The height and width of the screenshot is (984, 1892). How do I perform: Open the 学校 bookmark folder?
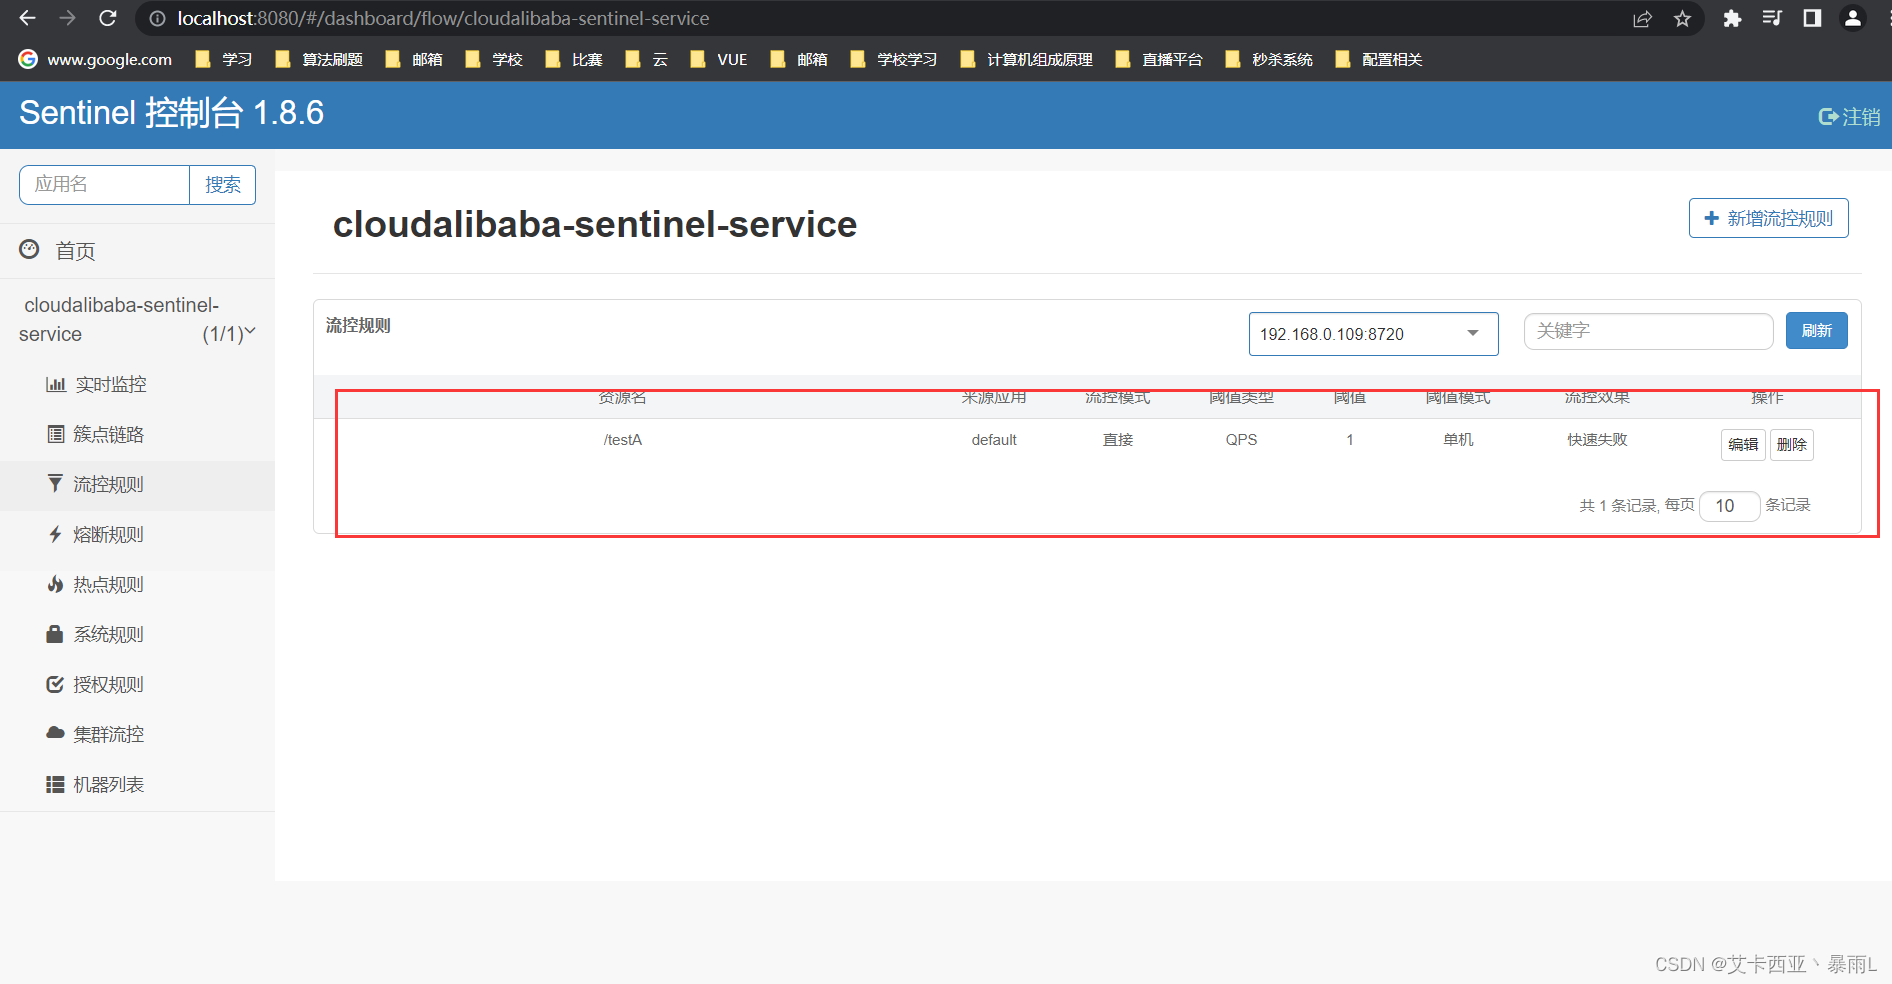click(x=494, y=59)
